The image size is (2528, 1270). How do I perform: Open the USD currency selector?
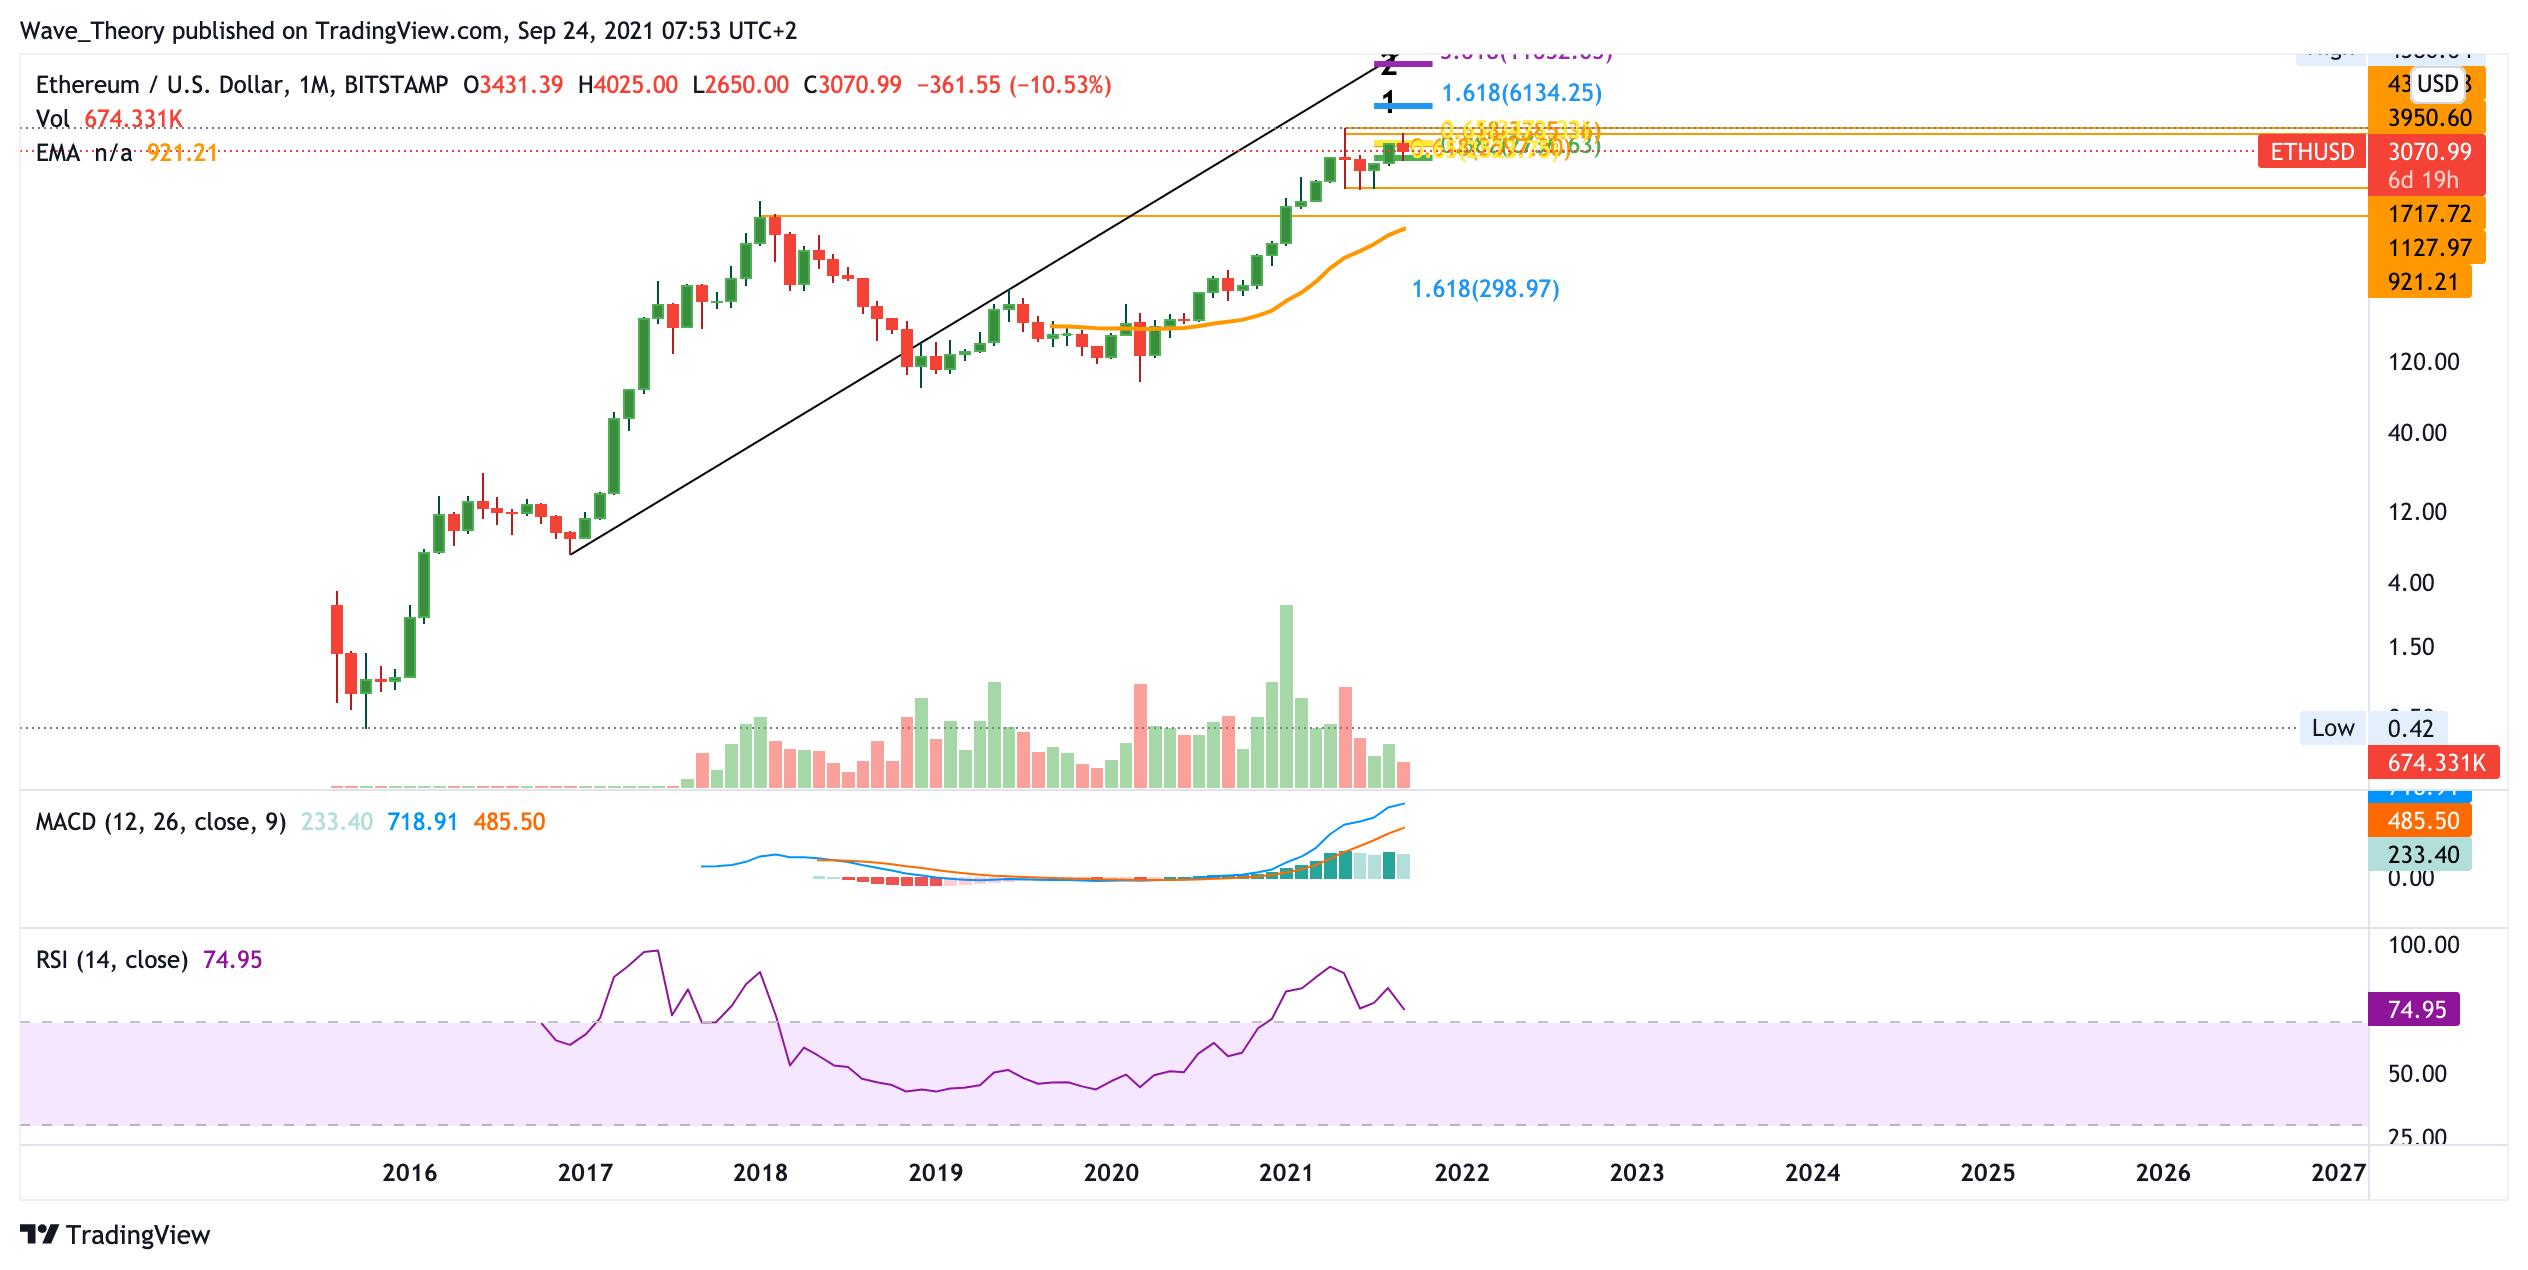[x=2437, y=84]
